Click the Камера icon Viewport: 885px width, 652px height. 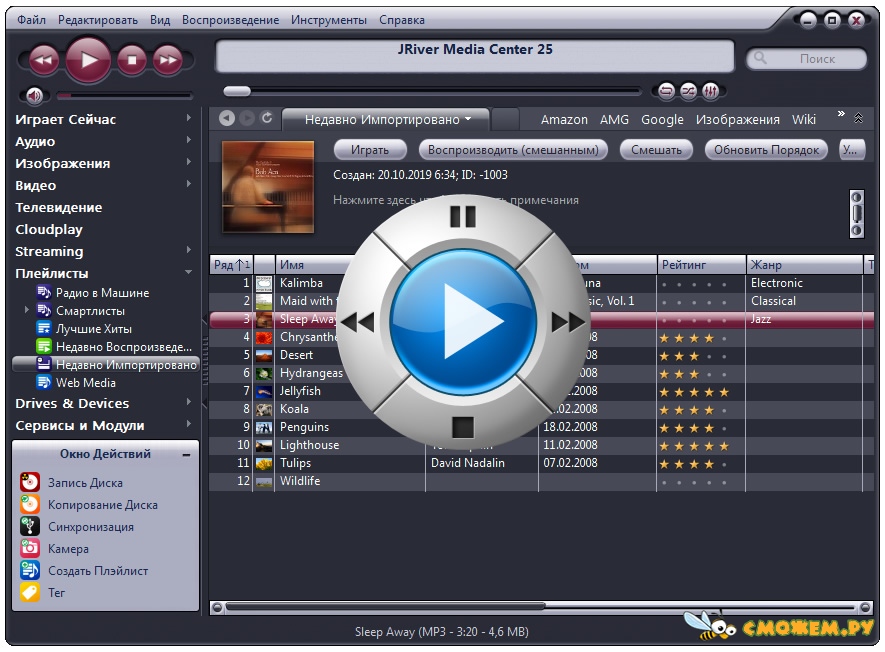pos(30,548)
